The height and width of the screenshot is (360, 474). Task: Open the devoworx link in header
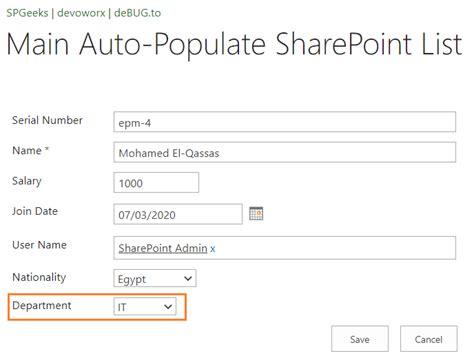[81, 13]
